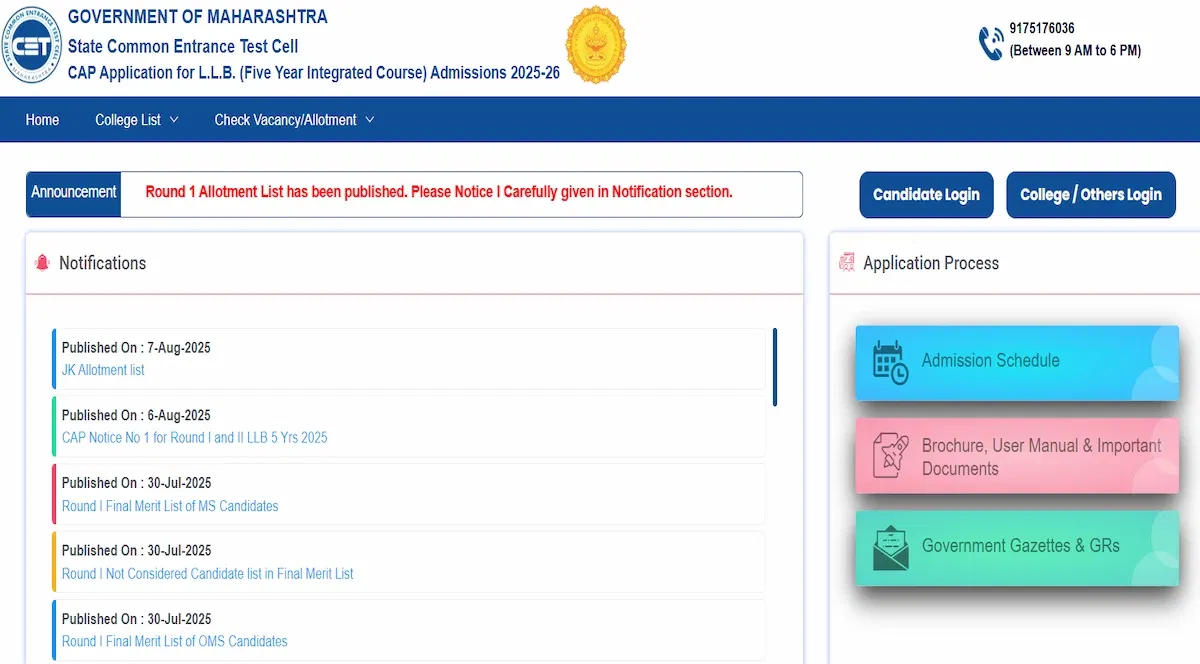
Task: Click the Notifications heading
Action: 102,263
